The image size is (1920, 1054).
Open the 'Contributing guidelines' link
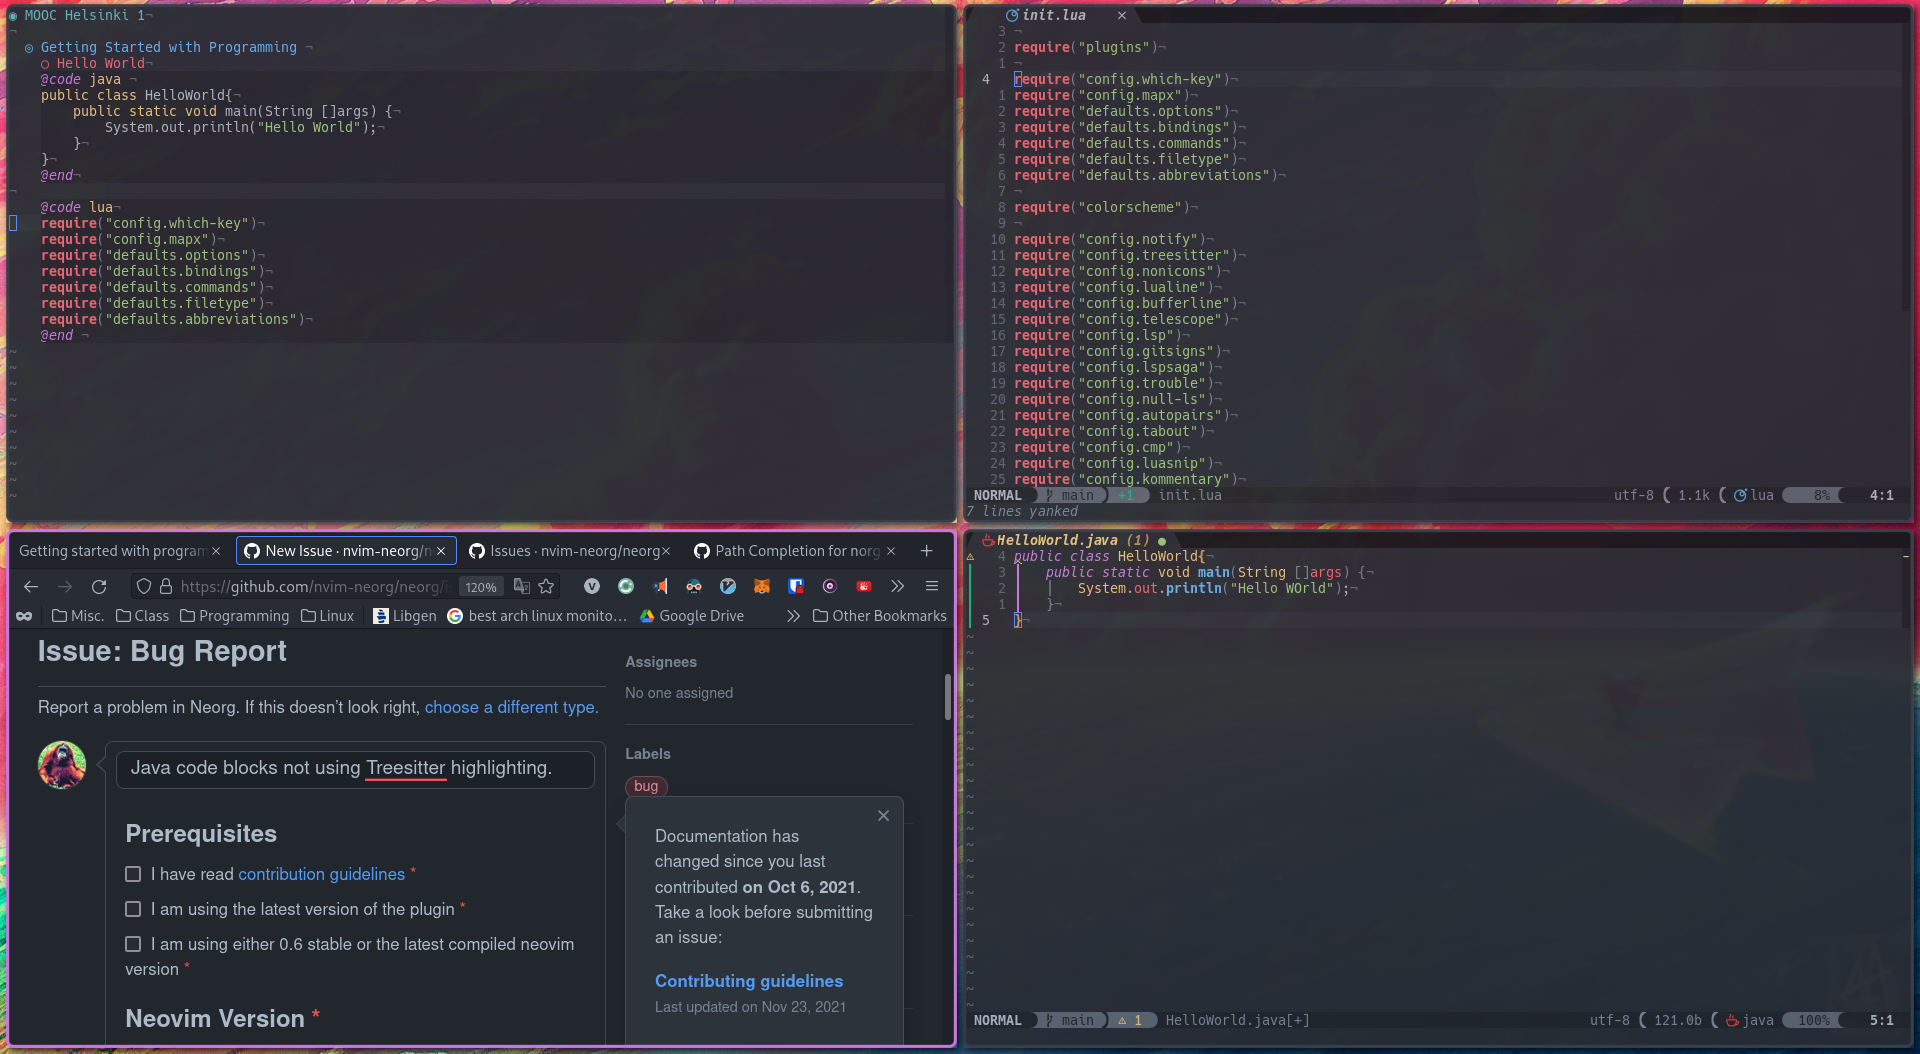748,981
